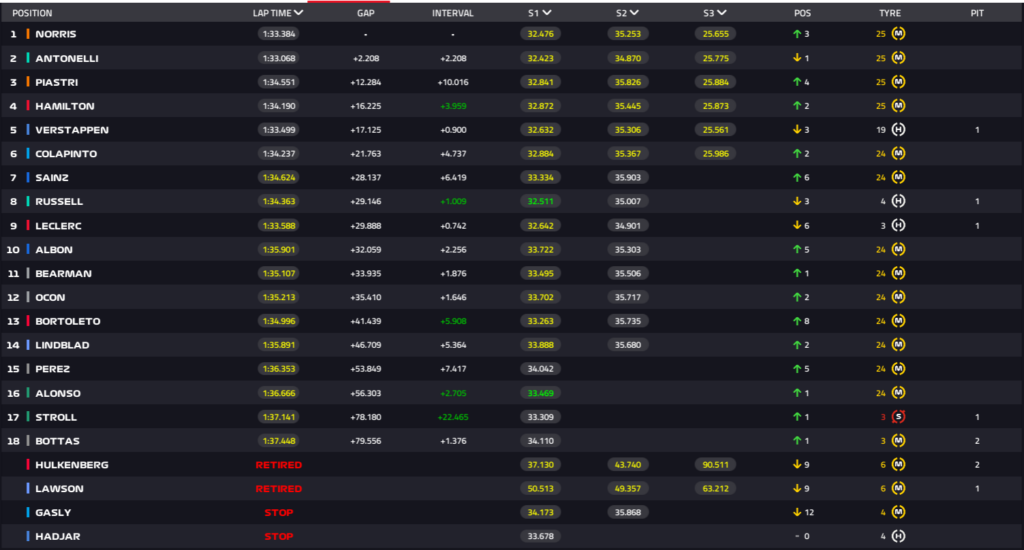This screenshot has width=1024, height=550.
Task: Click Verstappen's S3 time 25.561
Action: coord(715,130)
